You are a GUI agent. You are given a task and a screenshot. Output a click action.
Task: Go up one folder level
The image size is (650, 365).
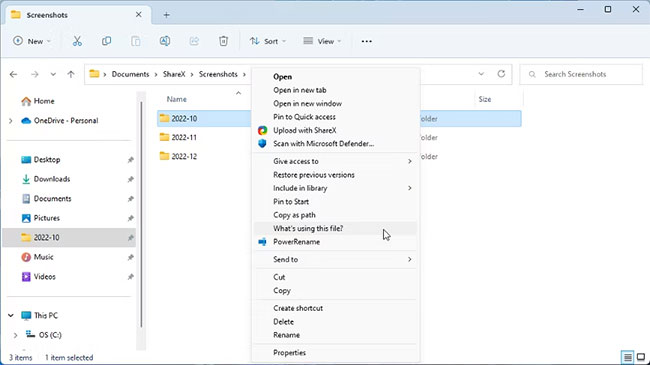click(x=71, y=74)
